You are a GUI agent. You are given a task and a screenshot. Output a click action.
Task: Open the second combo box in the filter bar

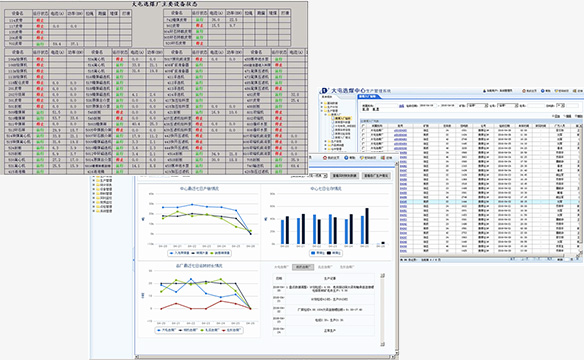click(508, 106)
